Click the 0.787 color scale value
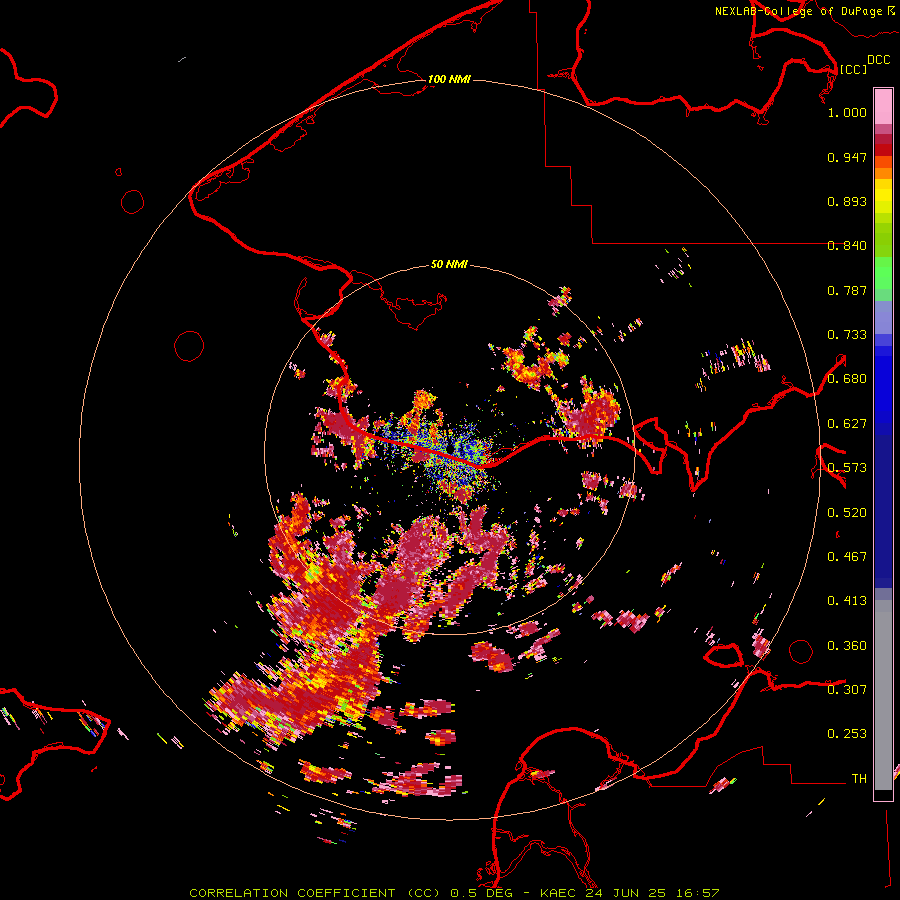This screenshot has height=900, width=900. point(847,290)
